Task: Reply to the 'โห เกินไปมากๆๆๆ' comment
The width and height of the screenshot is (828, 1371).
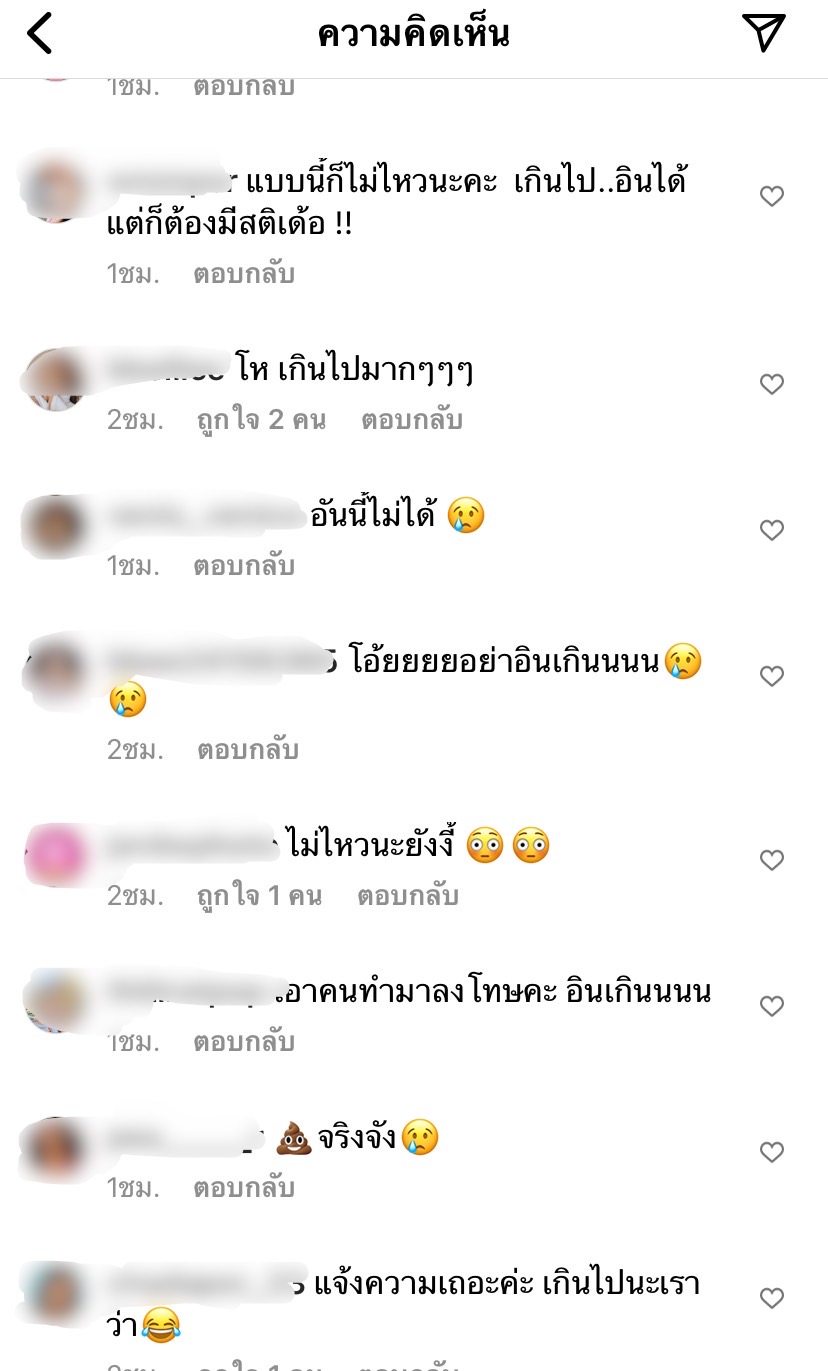Action: [x=412, y=420]
